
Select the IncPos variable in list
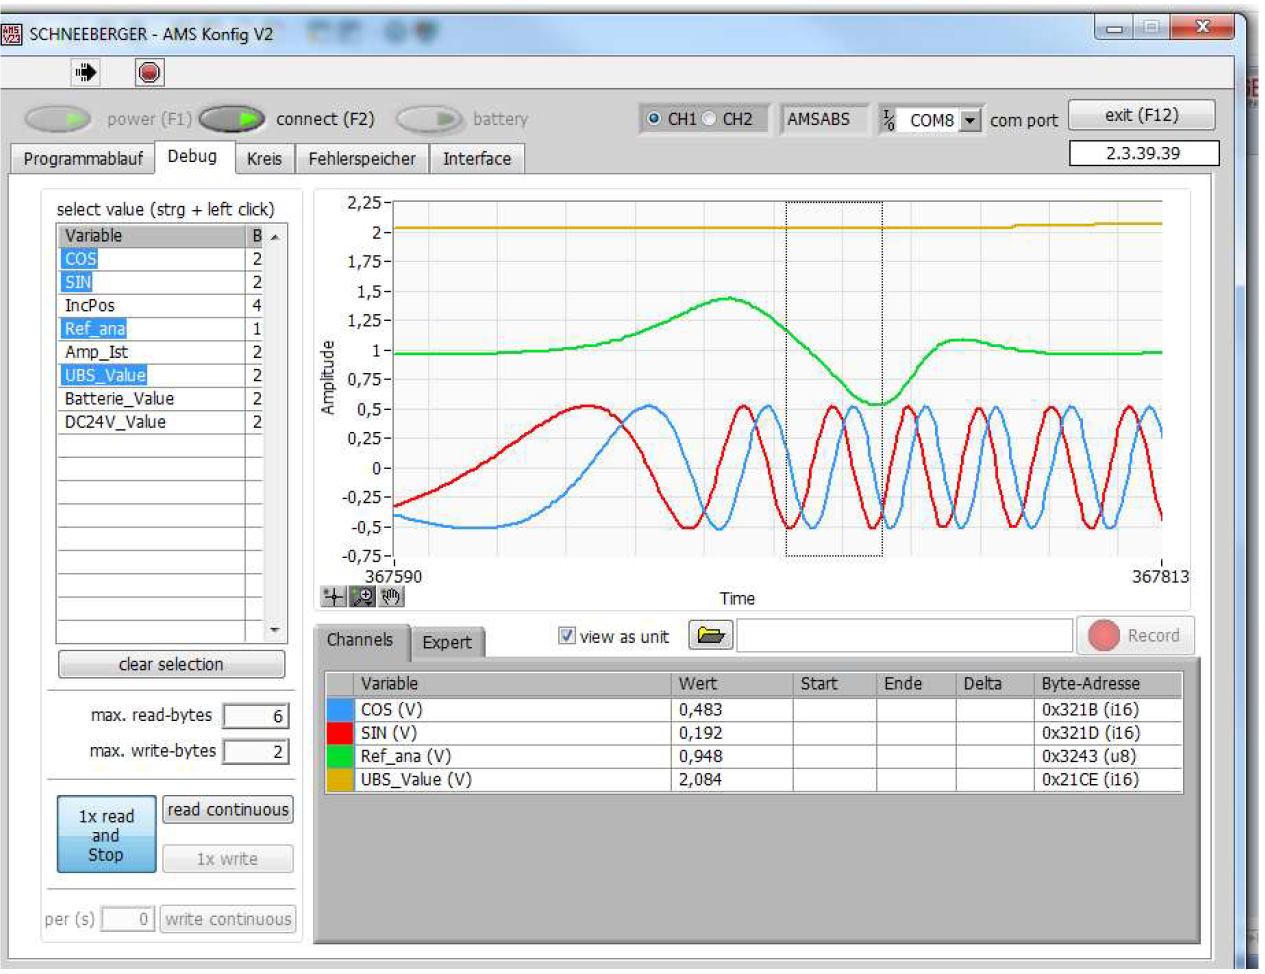pos(90,306)
